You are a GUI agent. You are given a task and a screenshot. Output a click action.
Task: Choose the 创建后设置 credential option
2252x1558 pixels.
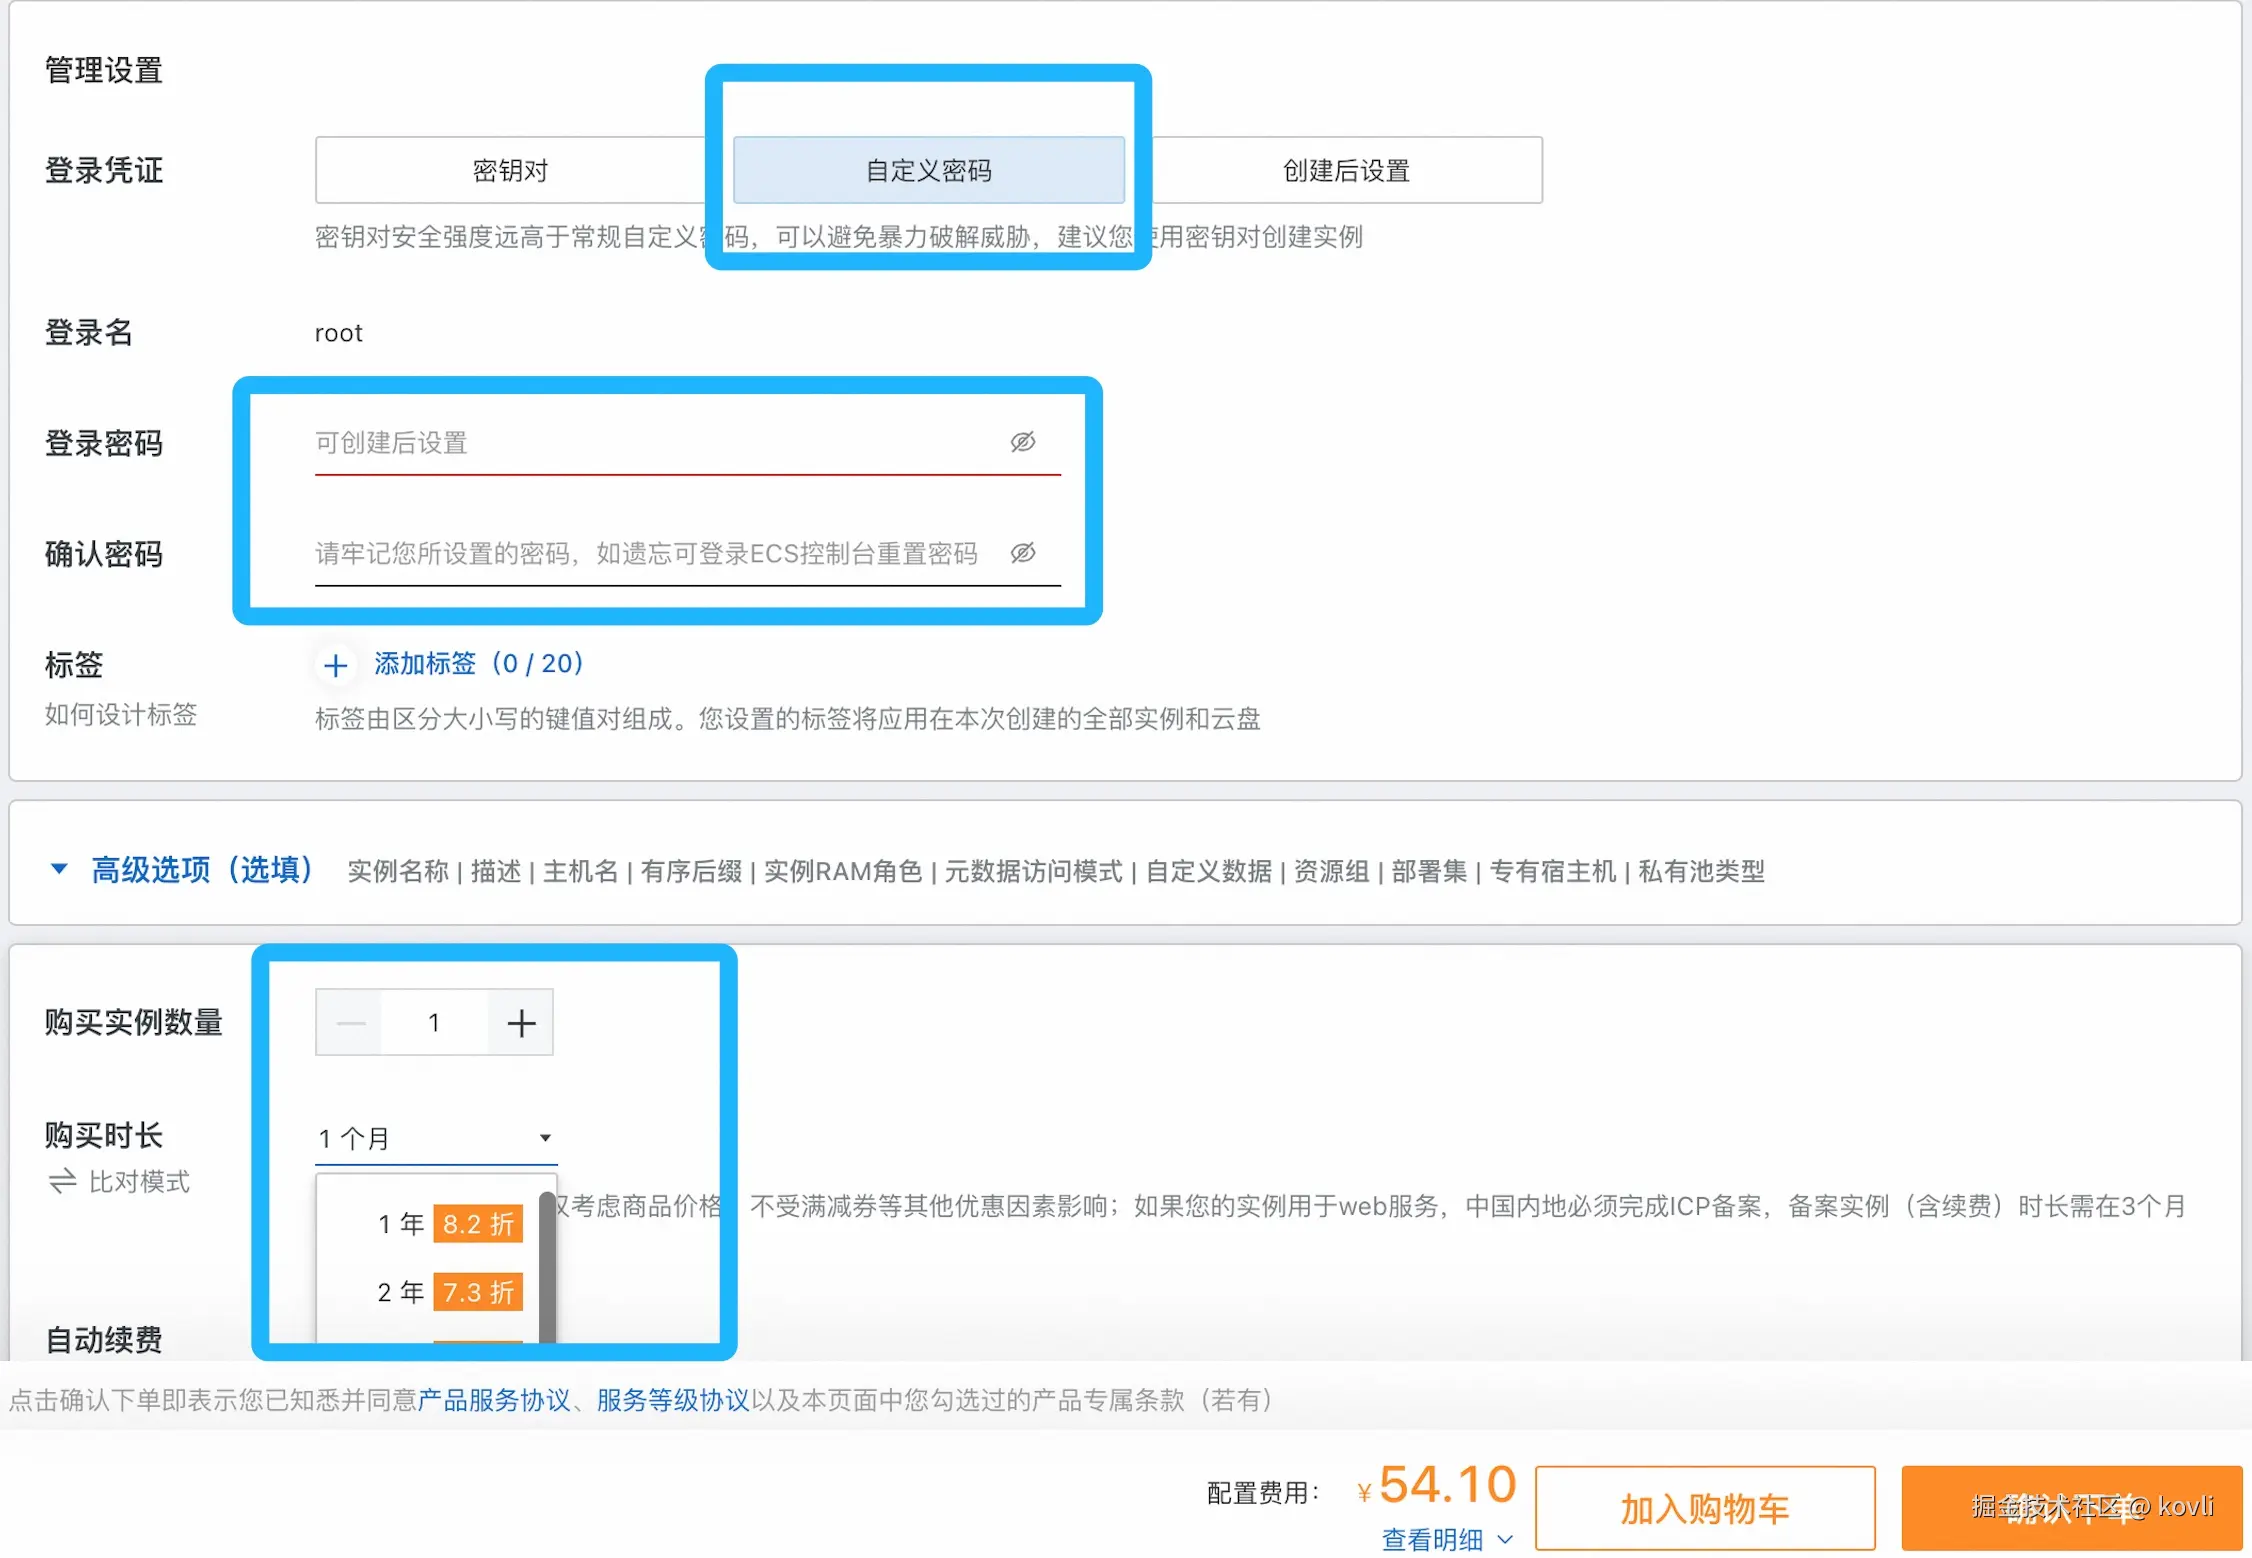[x=1346, y=171]
